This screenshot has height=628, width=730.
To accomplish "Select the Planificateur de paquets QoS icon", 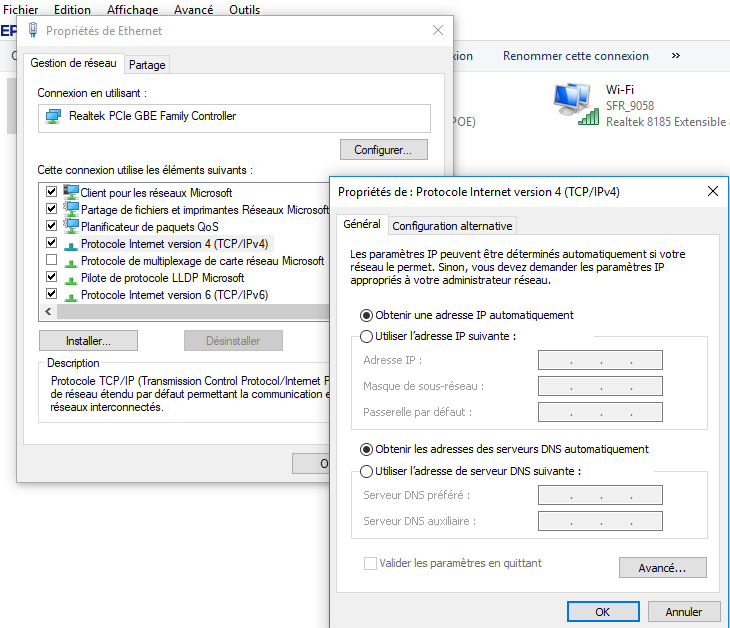I will tap(71, 226).
